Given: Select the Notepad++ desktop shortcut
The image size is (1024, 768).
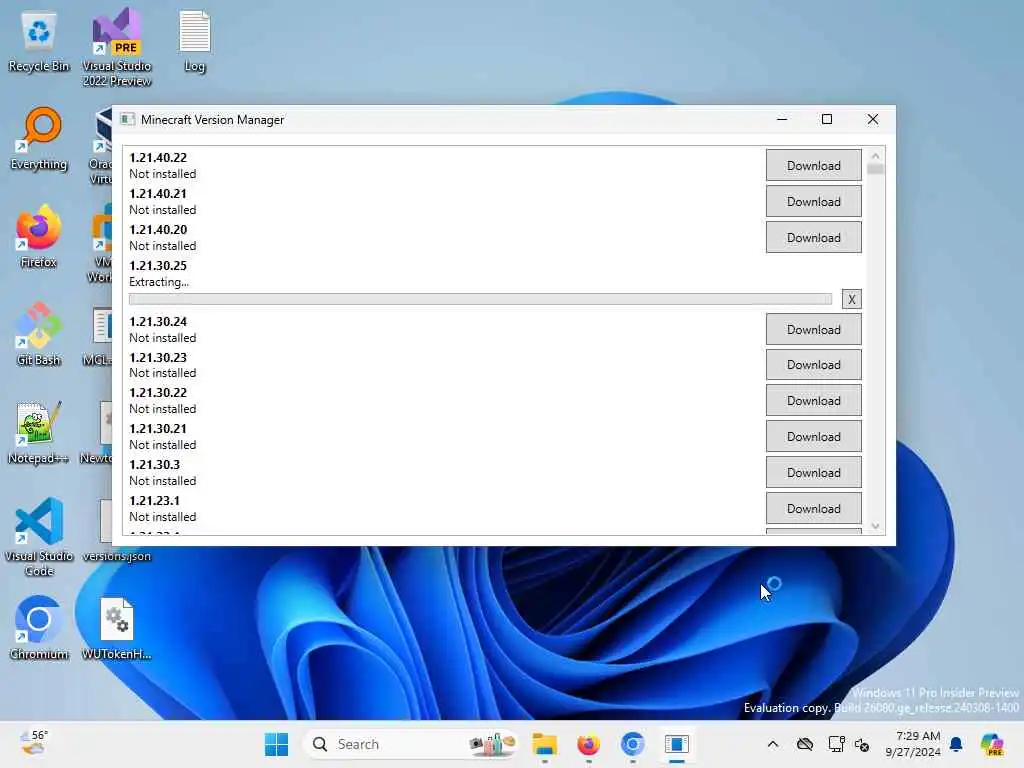Looking at the screenshot, I should 39,432.
